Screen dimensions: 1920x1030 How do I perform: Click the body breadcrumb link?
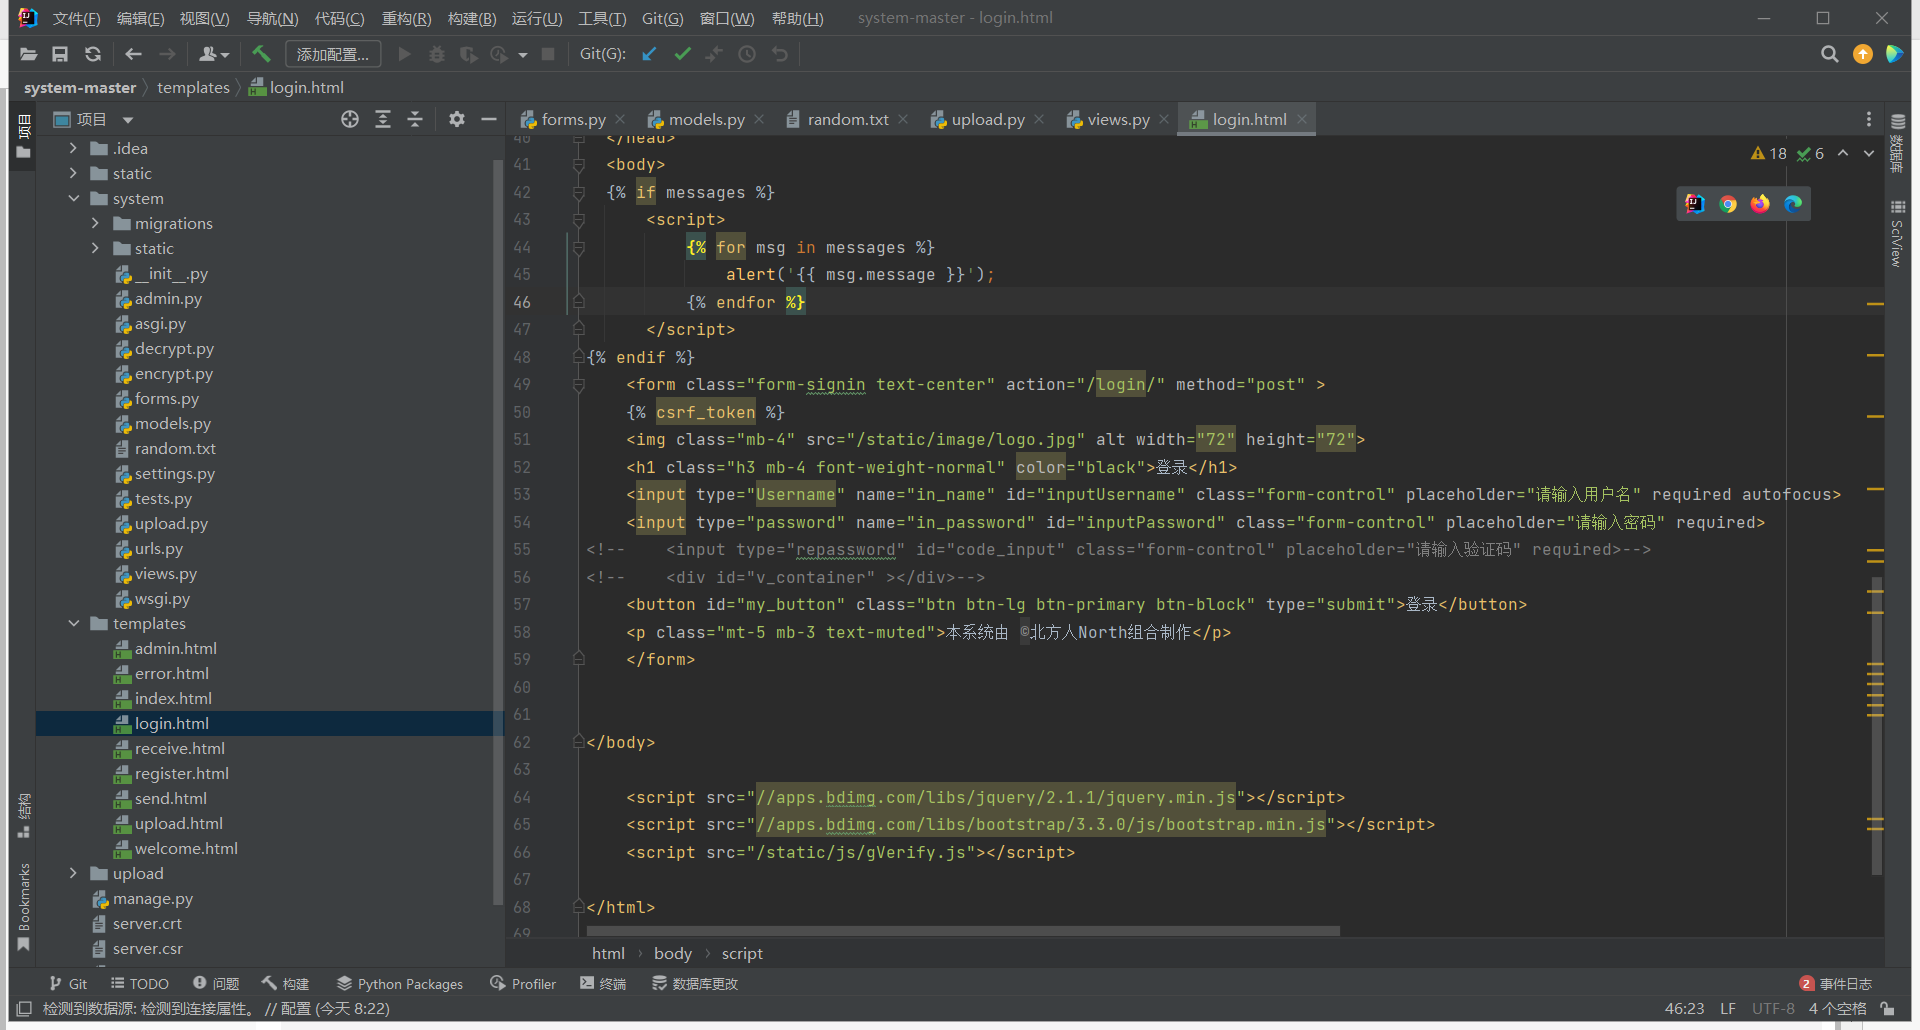pos(672,953)
